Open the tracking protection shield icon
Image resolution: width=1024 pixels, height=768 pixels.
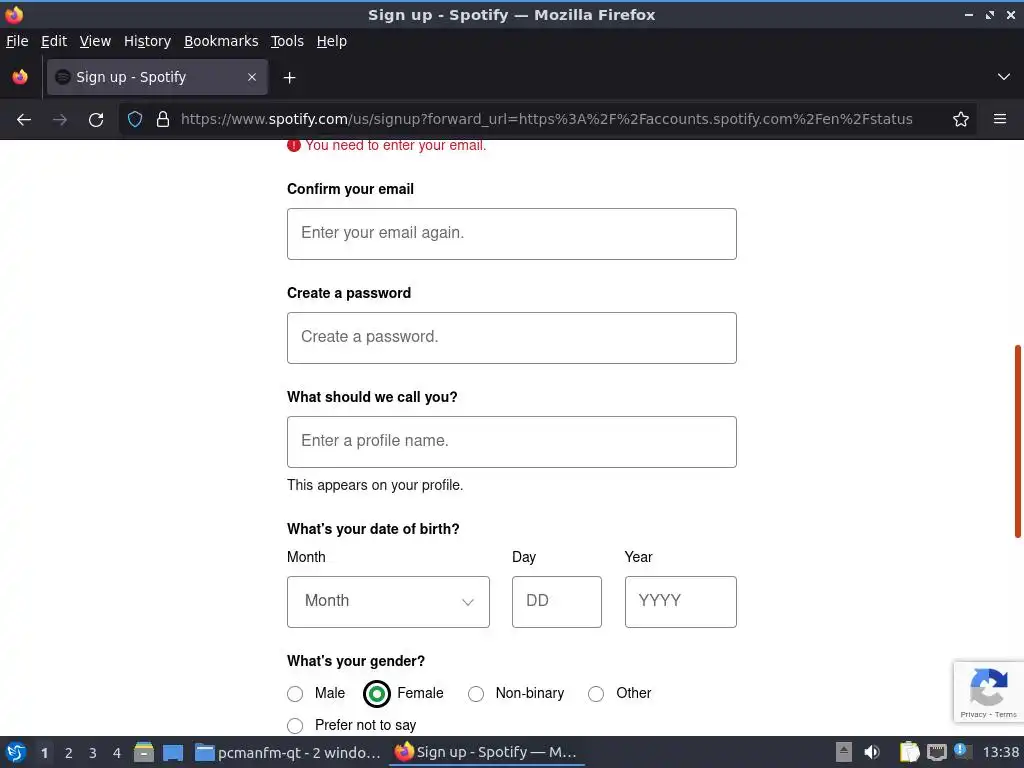pos(135,120)
